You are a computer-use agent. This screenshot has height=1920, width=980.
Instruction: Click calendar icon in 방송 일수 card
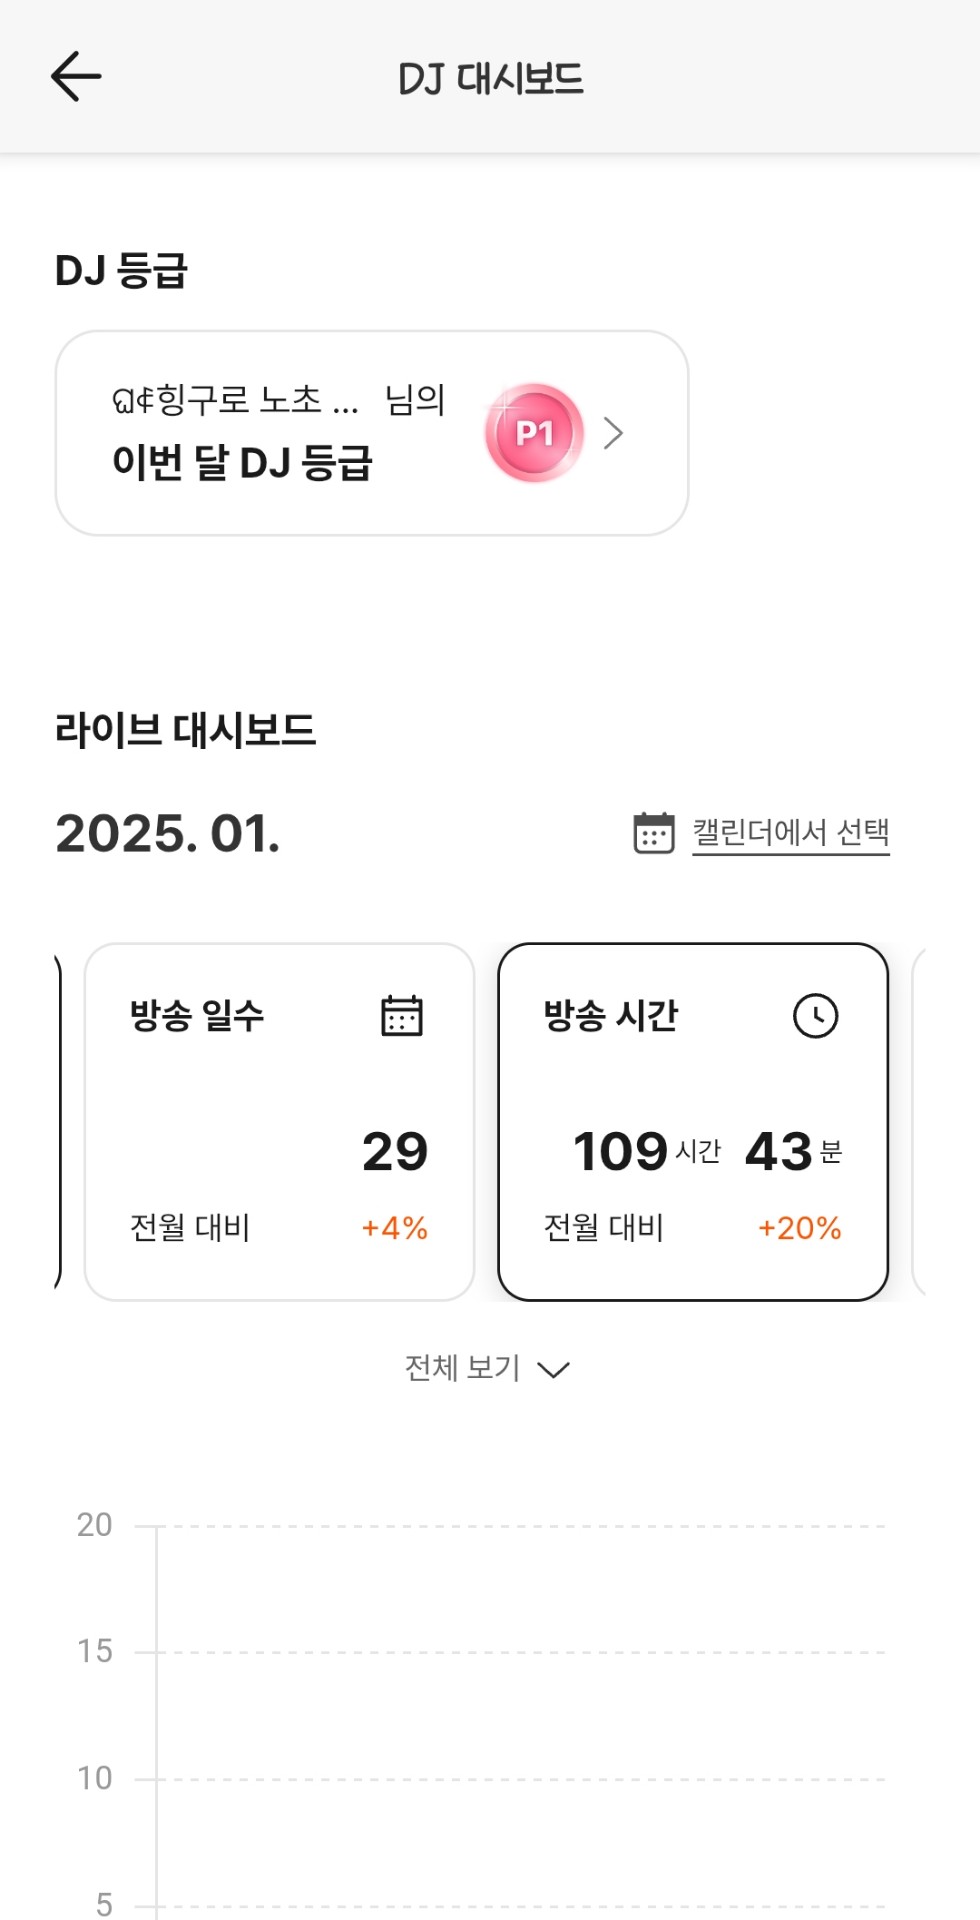[x=402, y=1016]
